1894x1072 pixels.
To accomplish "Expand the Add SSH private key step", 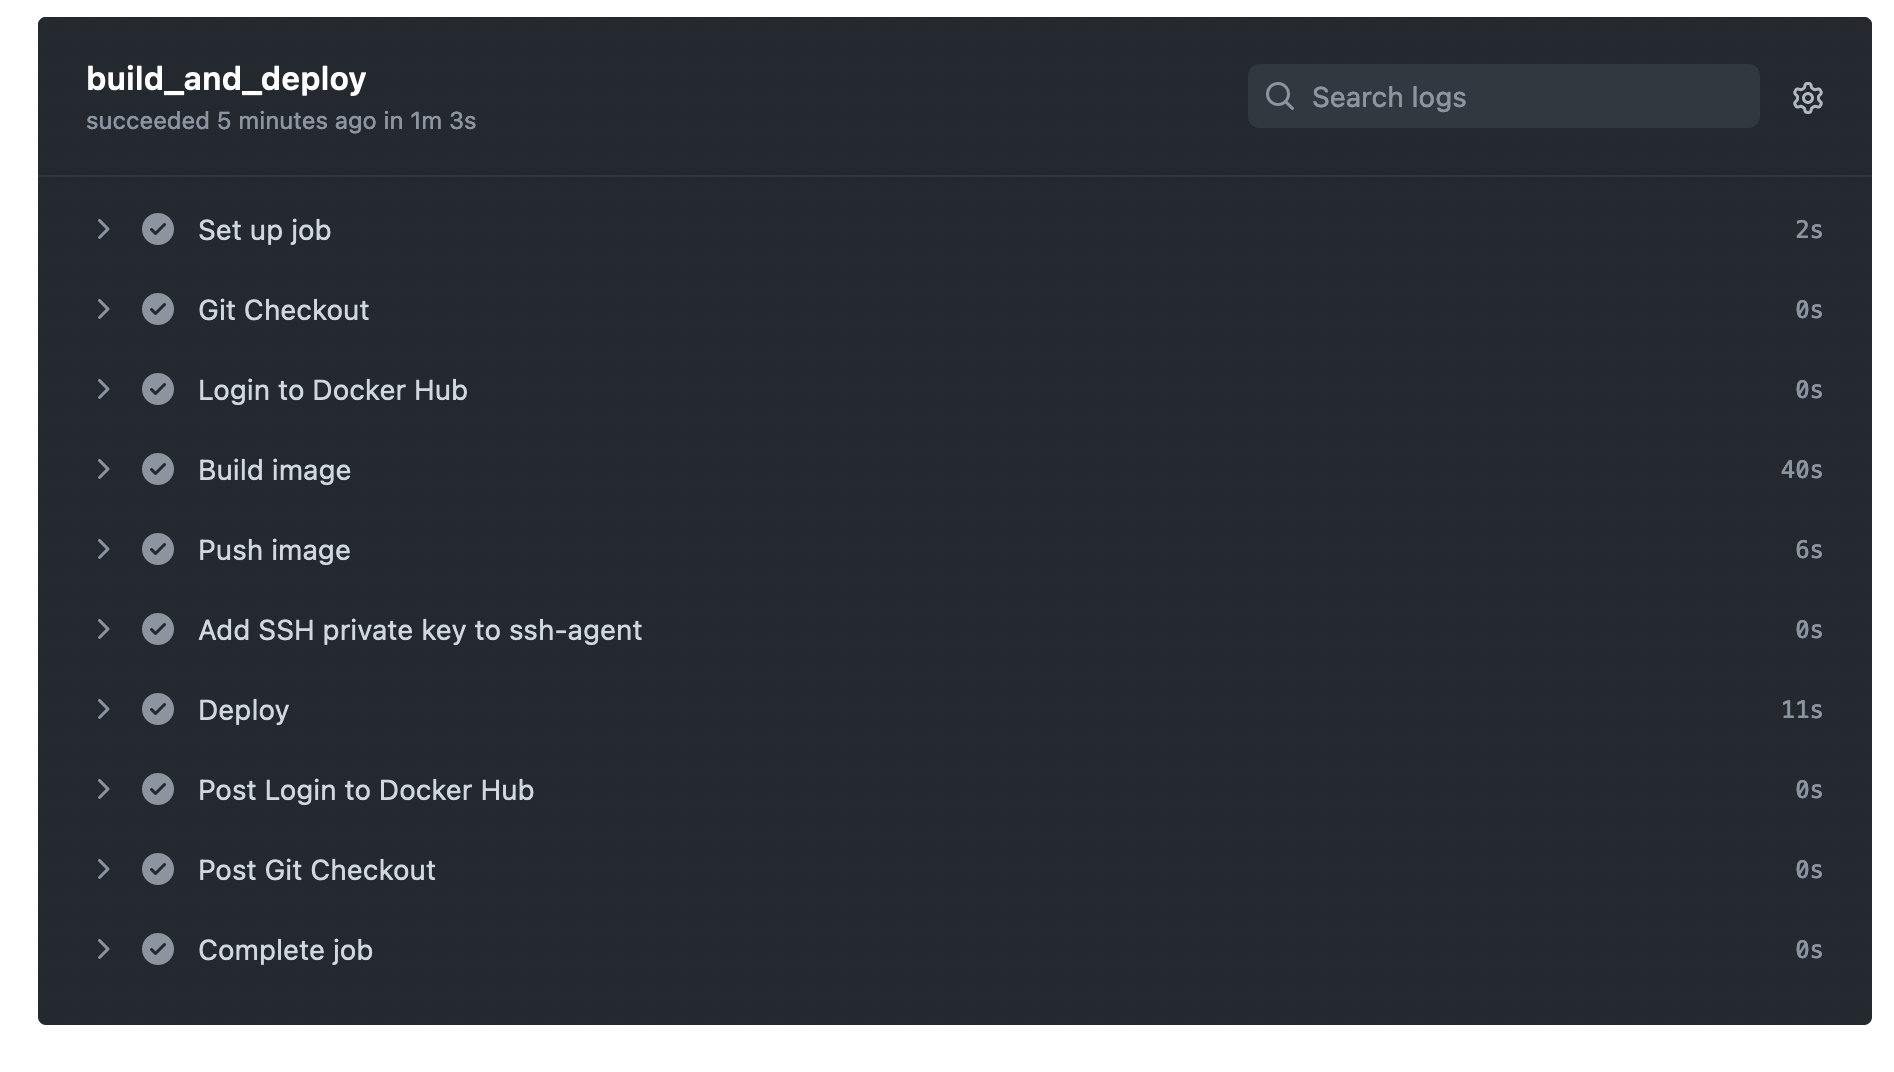I will click(x=103, y=629).
